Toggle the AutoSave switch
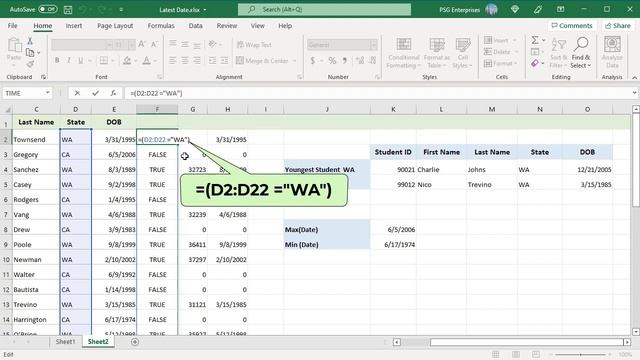The width and height of the screenshot is (640, 360). click(47, 9)
